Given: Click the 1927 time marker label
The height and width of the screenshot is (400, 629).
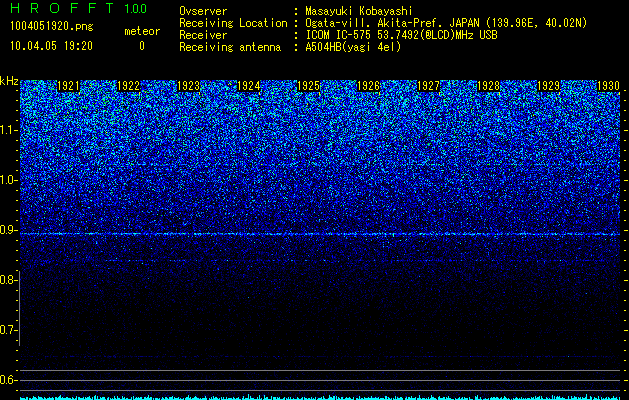Looking at the screenshot, I should pos(428,86).
